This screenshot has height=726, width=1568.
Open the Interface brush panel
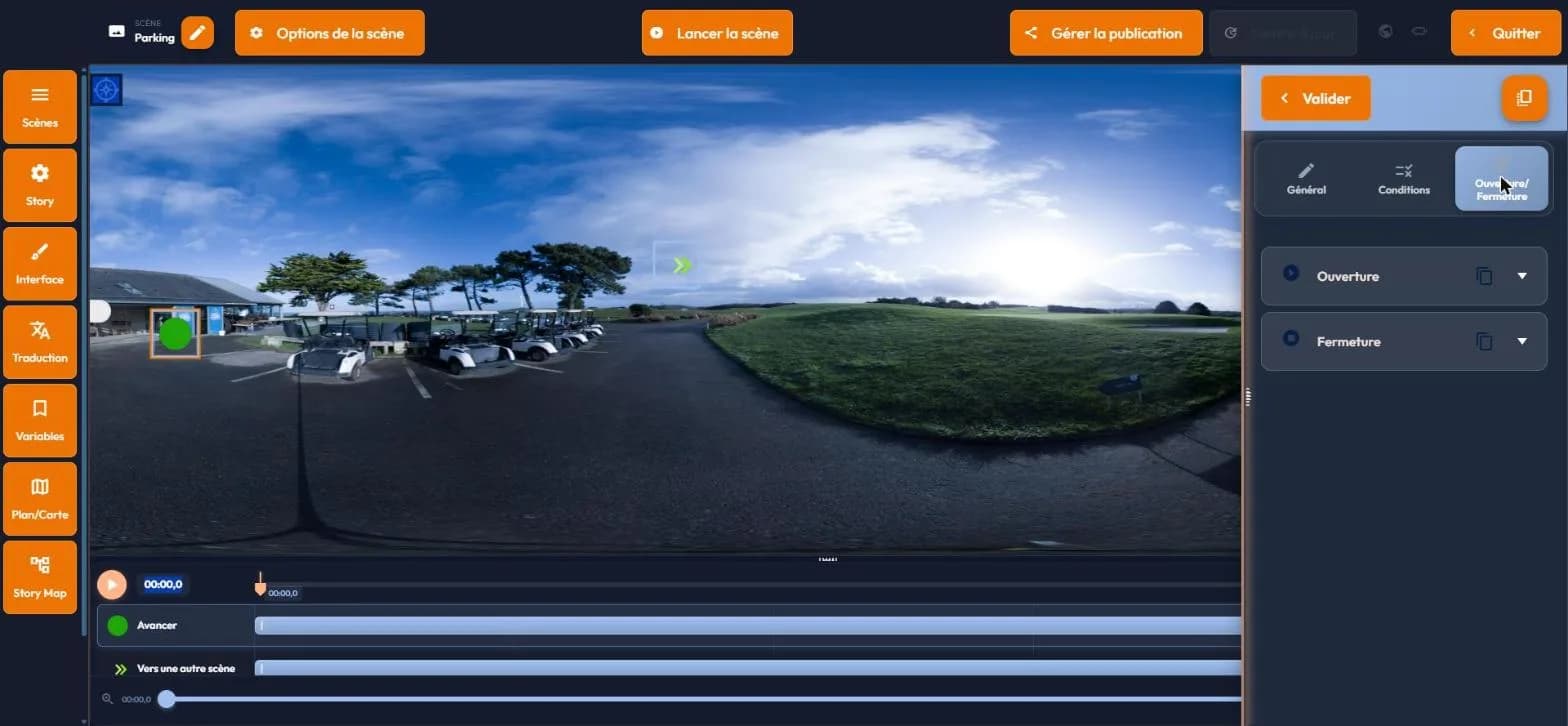40,263
